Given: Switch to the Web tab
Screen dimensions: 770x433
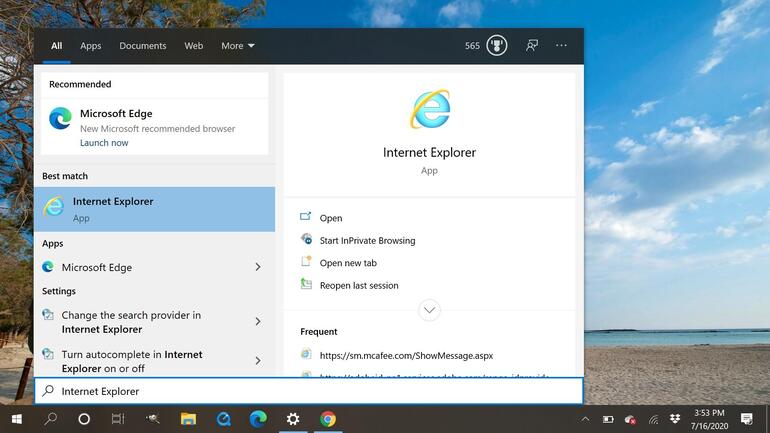Looking at the screenshot, I should point(193,46).
